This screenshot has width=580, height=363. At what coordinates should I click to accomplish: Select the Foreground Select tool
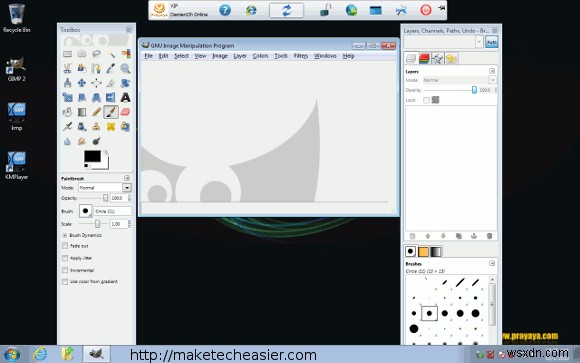[x=82, y=68]
